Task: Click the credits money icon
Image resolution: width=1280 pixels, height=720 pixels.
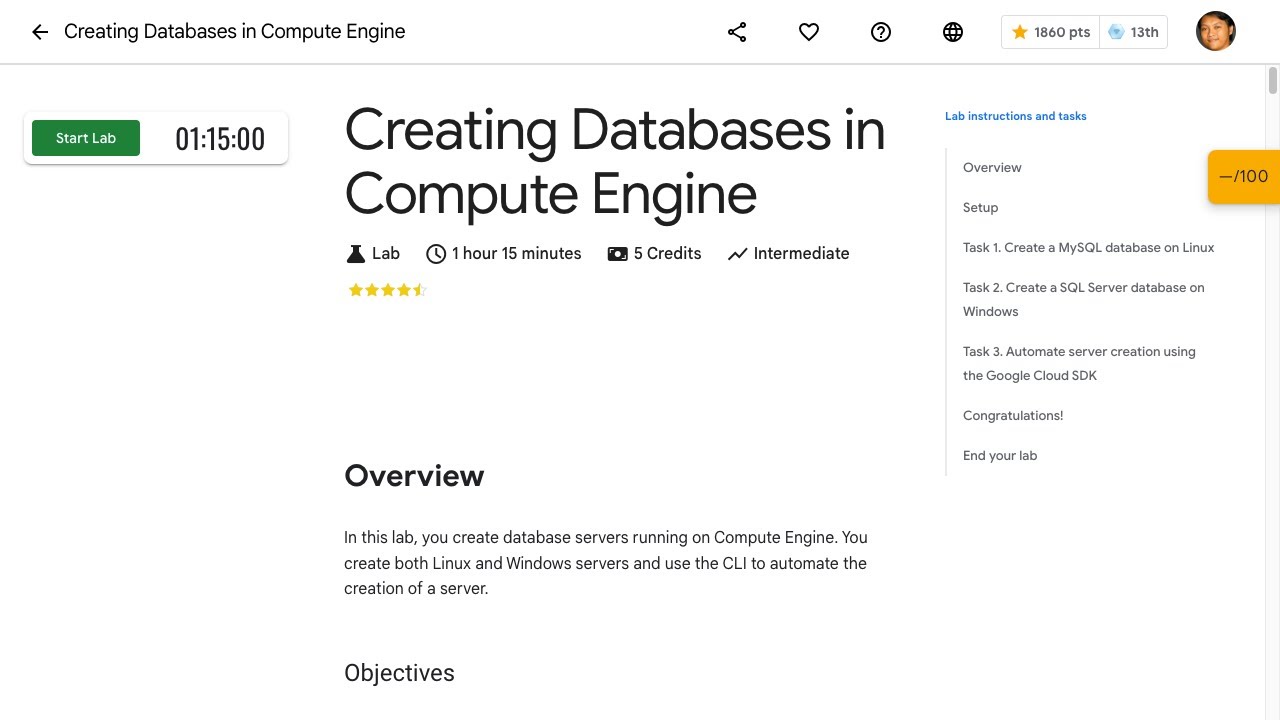Action: [x=617, y=254]
